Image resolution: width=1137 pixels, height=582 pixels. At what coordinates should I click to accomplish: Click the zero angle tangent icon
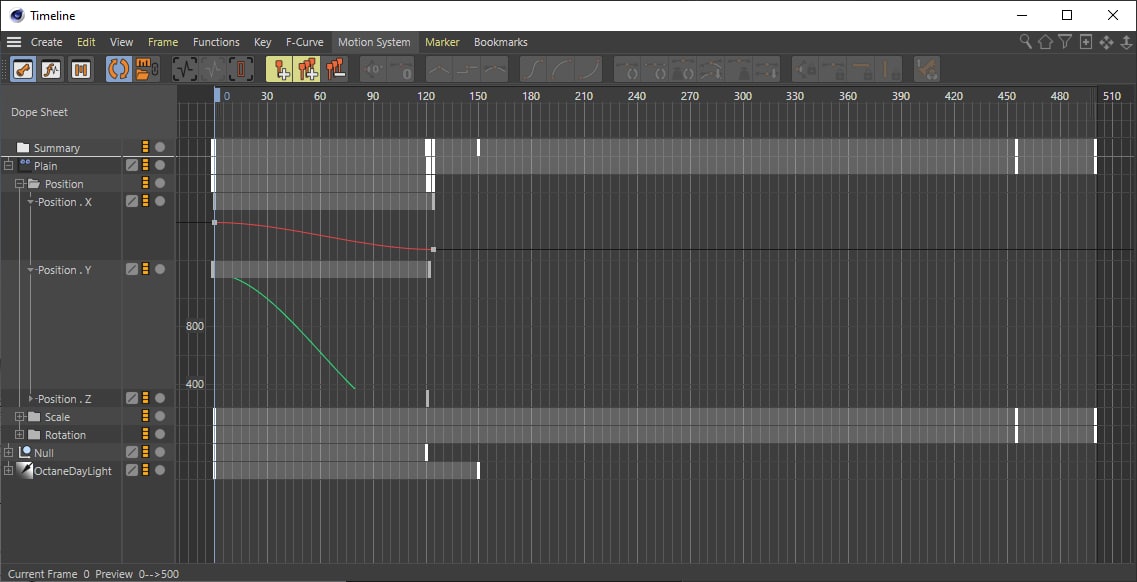(x=373, y=70)
